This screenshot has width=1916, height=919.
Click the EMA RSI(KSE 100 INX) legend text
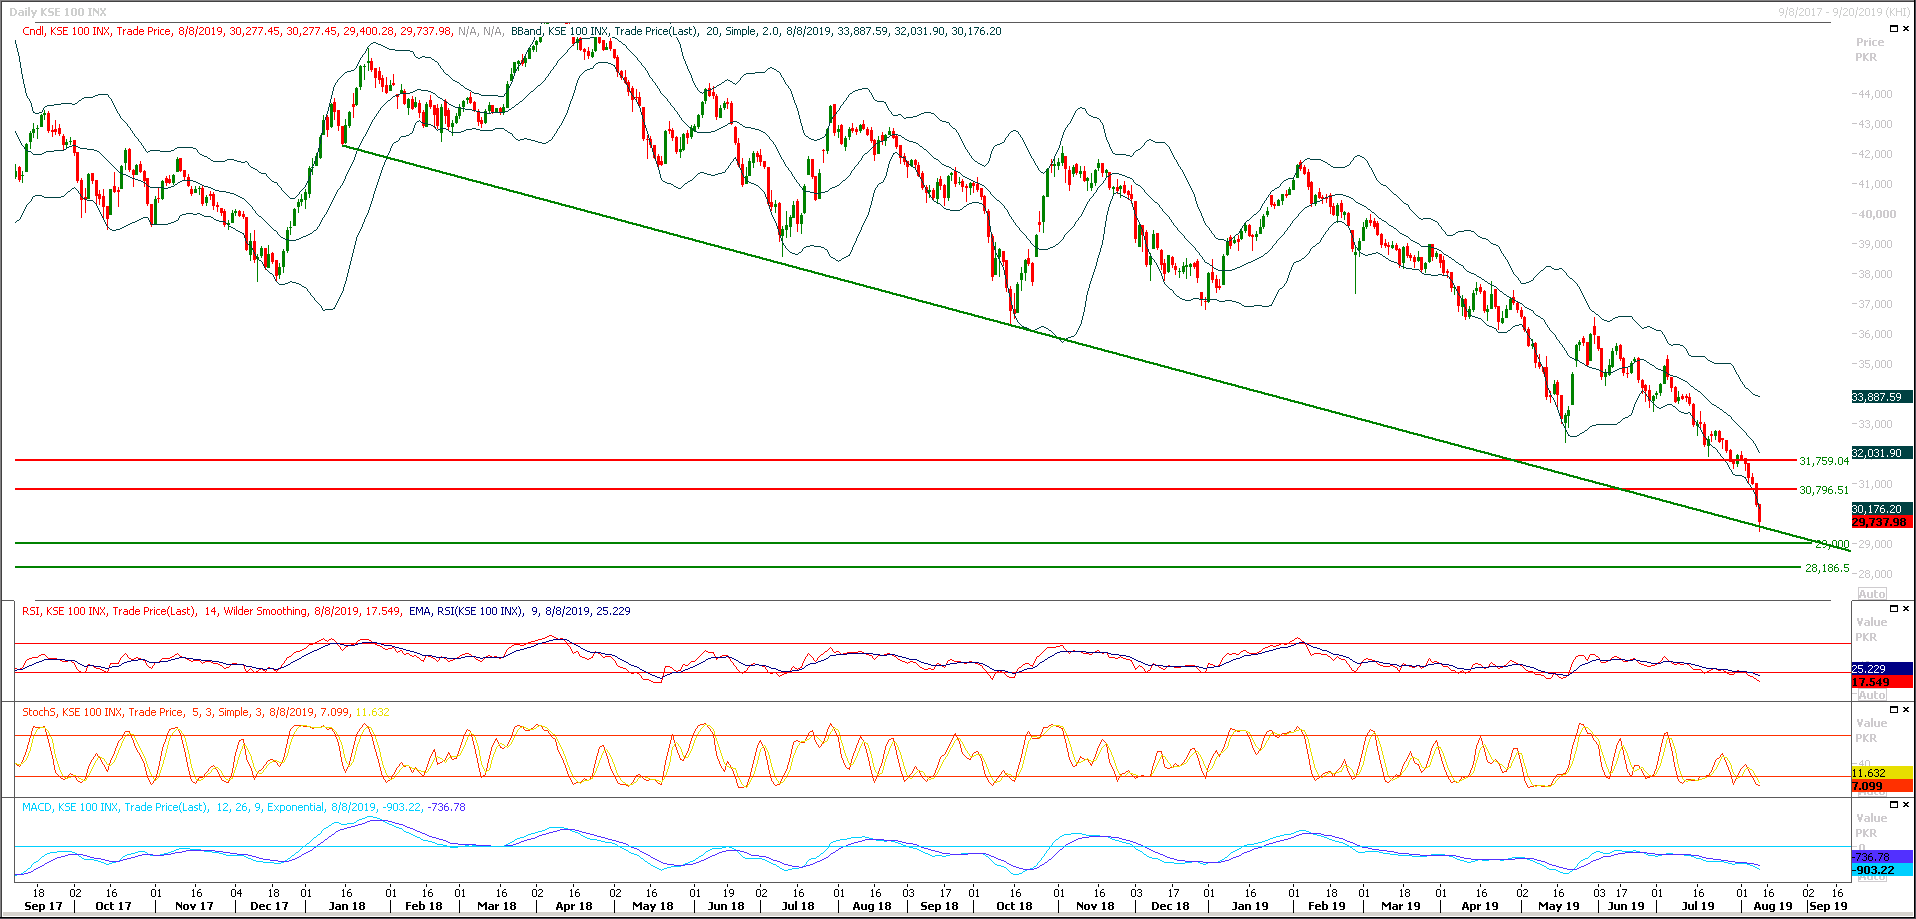point(519,611)
